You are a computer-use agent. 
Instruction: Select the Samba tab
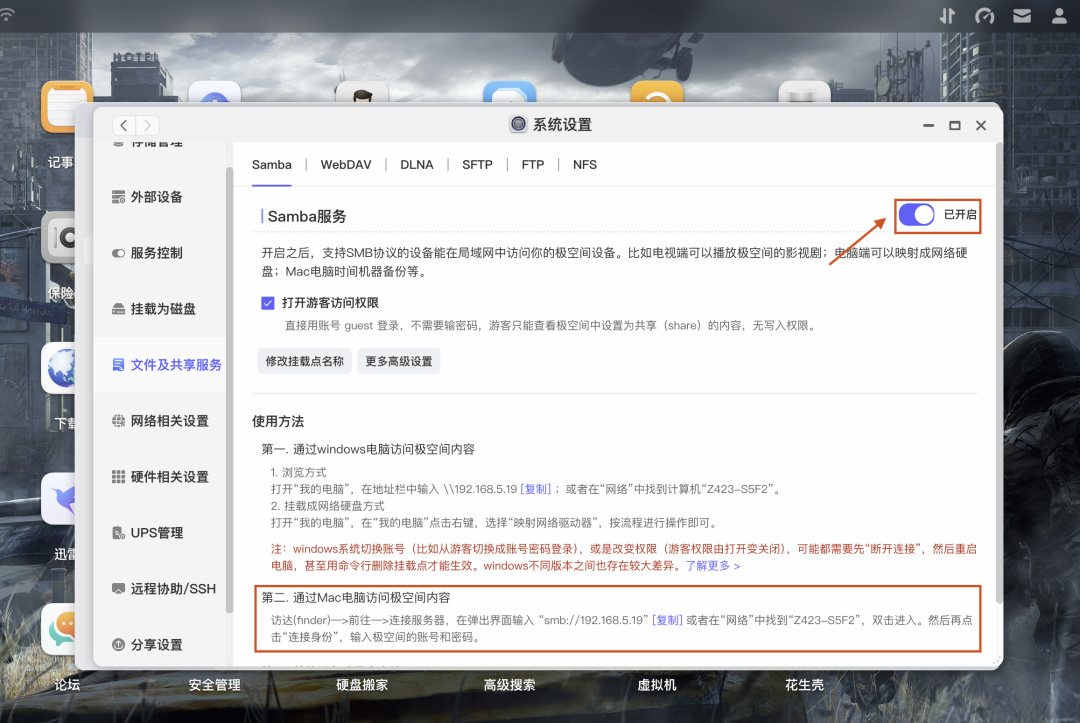[x=271, y=165]
